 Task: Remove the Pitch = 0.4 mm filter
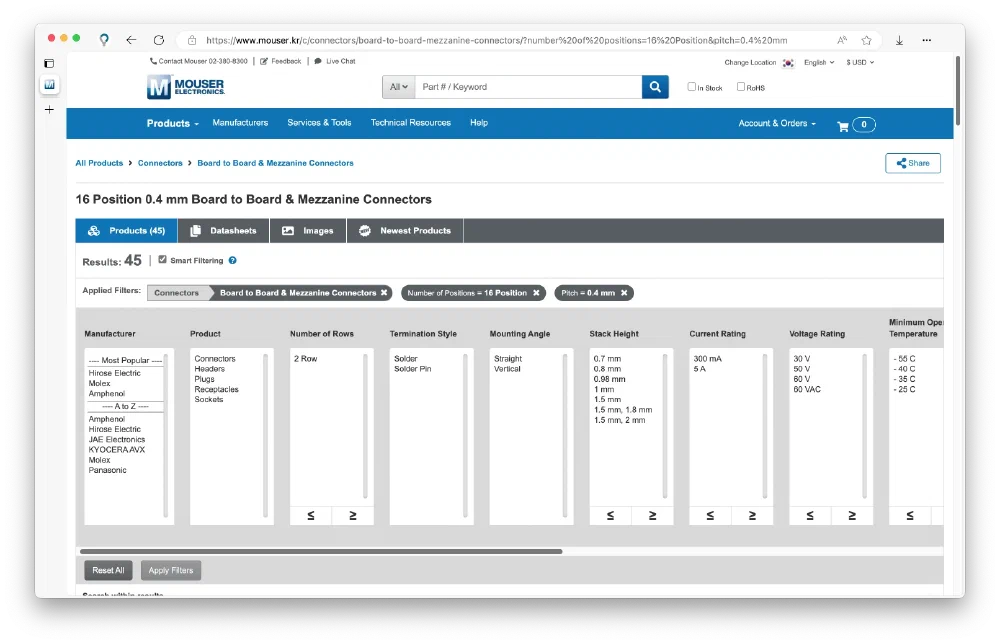point(624,293)
